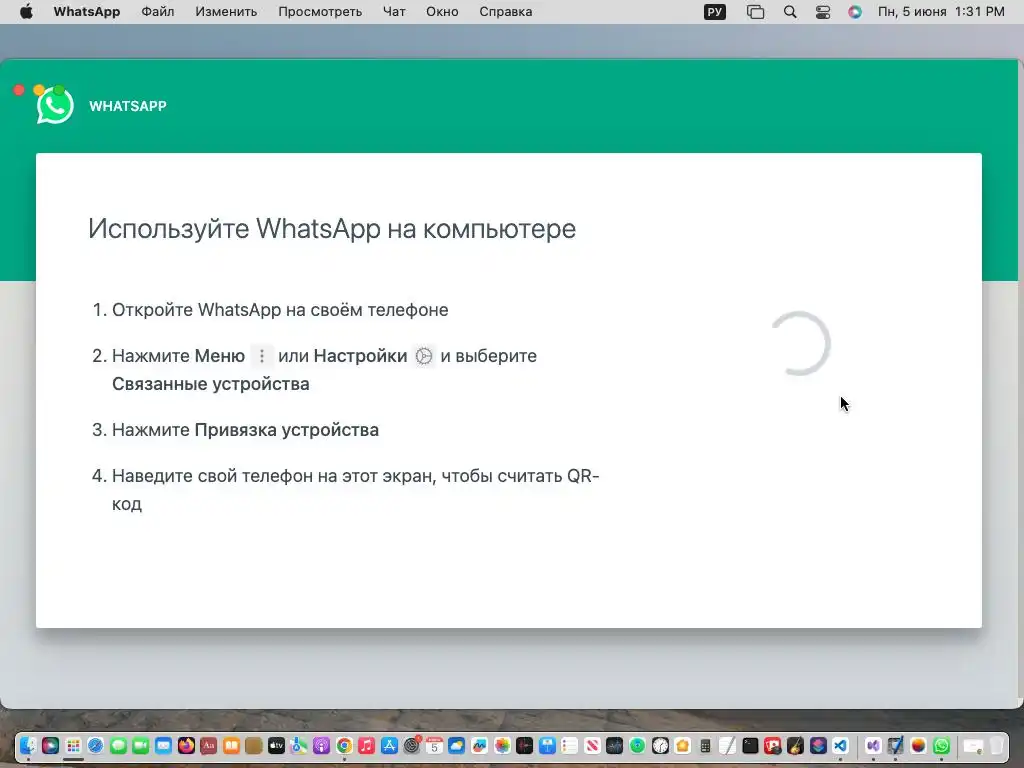Open Launchpad from the Dock
Image resolution: width=1024 pixels, height=768 pixels.
(x=73, y=745)
